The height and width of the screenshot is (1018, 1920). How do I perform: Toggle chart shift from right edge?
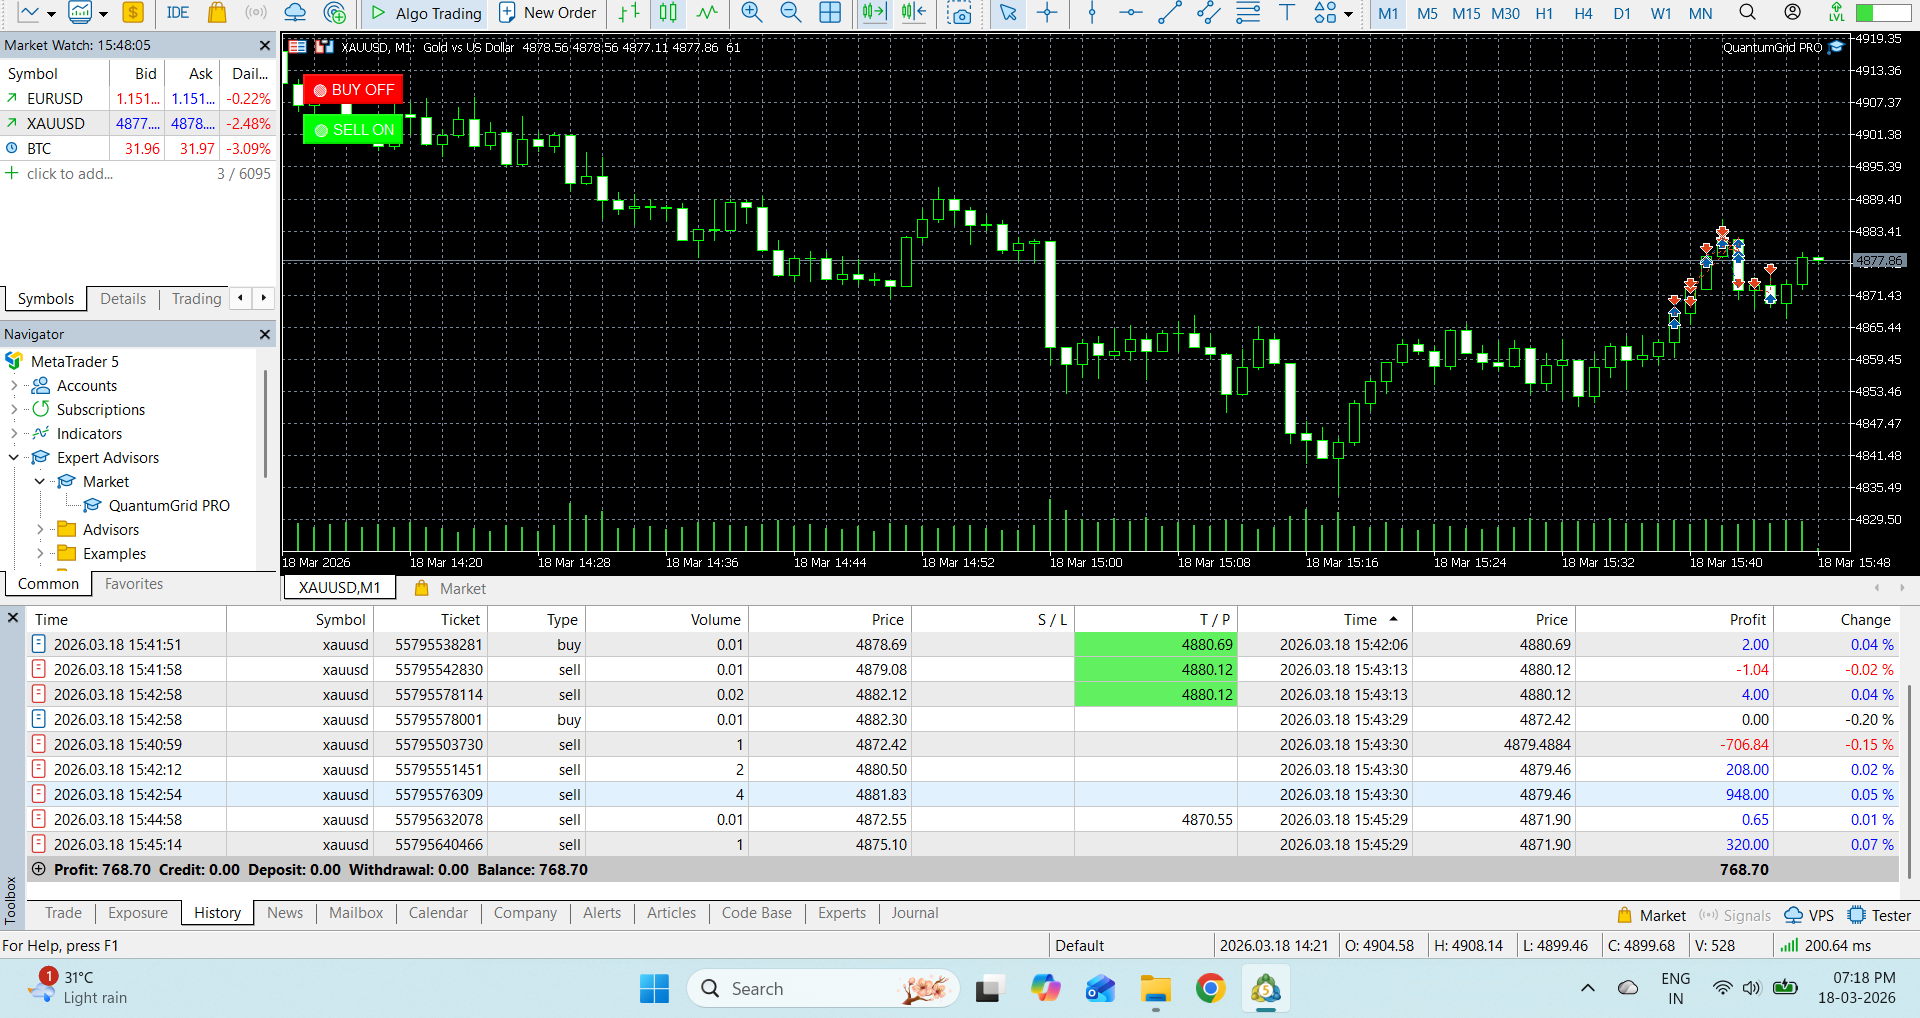913,13
